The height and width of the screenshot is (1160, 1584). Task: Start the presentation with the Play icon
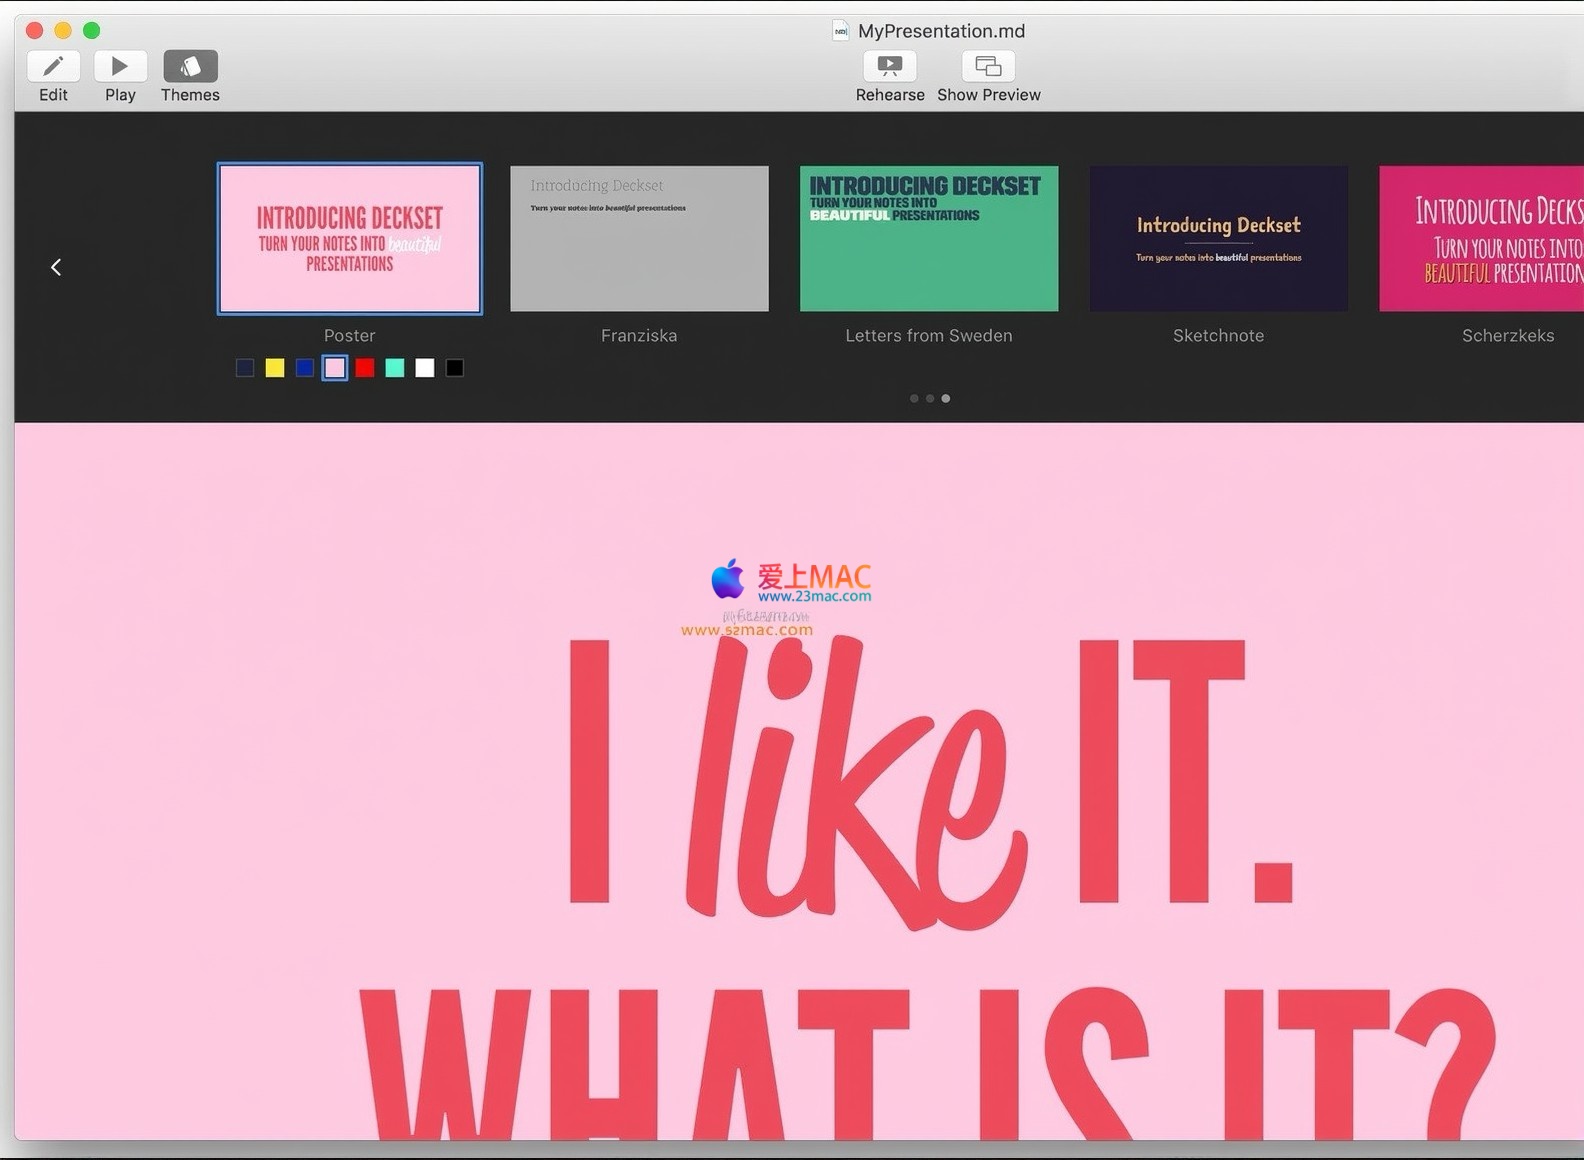tap(120, 67)
